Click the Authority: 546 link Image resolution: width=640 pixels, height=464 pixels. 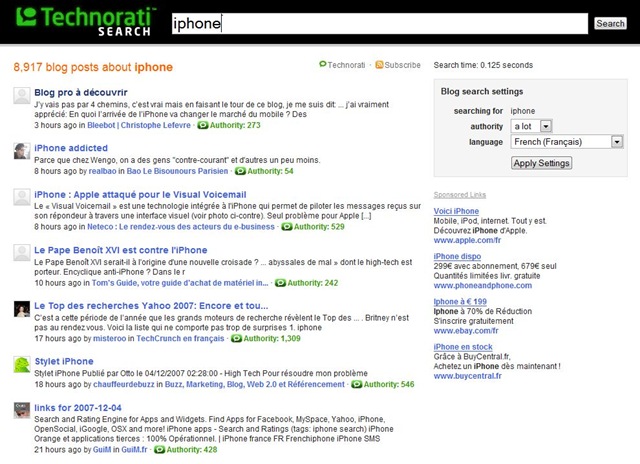click(x=389, y=384)
